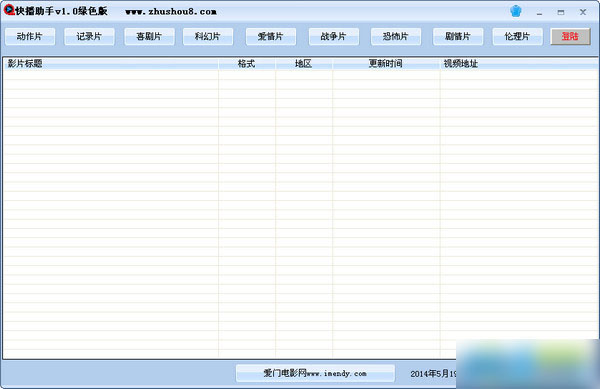Click the red 登陆 login button
Viewport: 600px width, 389px height.
point(571,37)
